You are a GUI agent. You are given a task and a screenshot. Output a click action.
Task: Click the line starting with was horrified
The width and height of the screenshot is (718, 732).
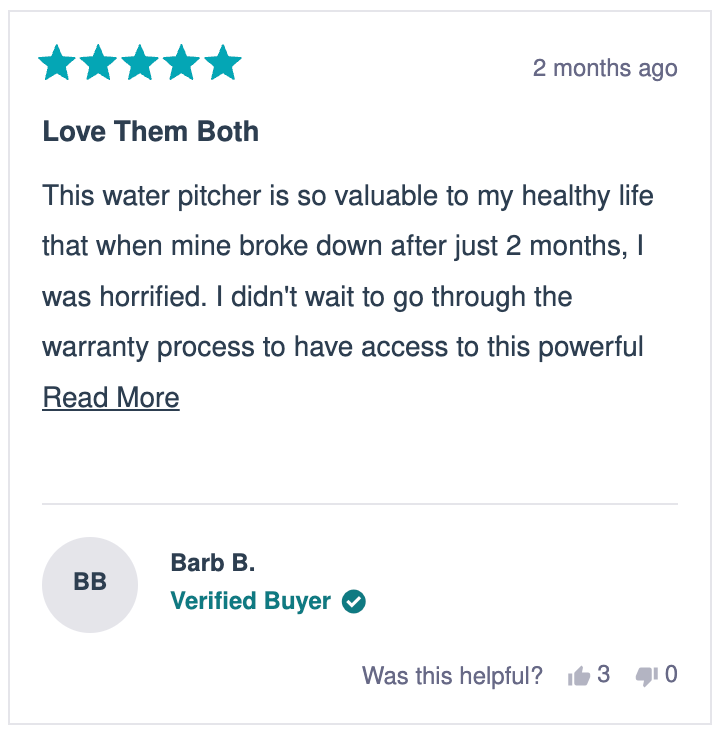click(x=307, y=296)
